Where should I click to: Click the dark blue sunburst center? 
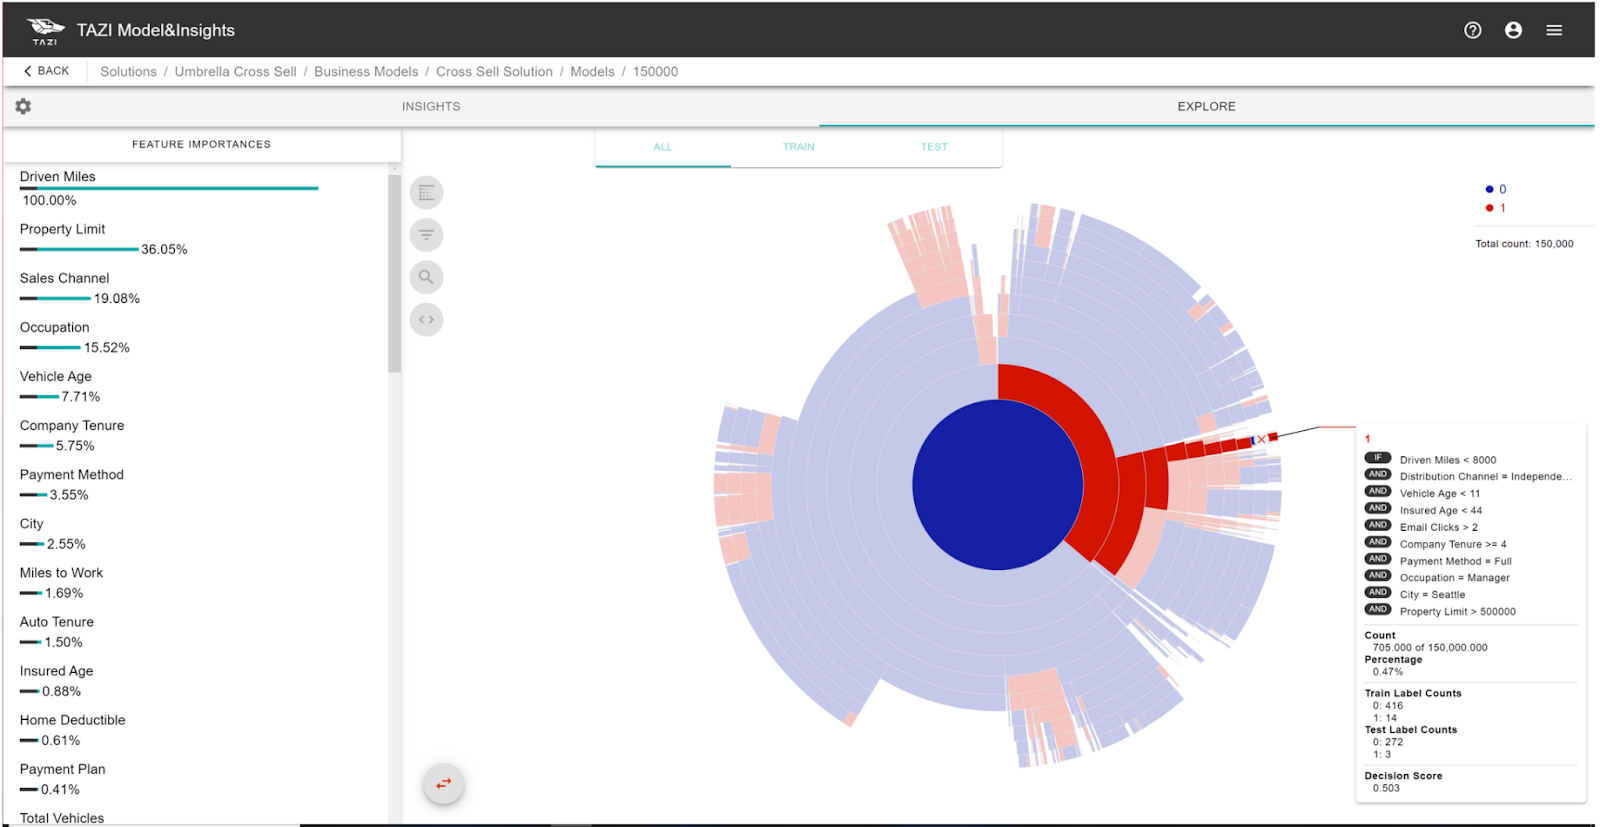pyautogui.click(x=997, y=485)
